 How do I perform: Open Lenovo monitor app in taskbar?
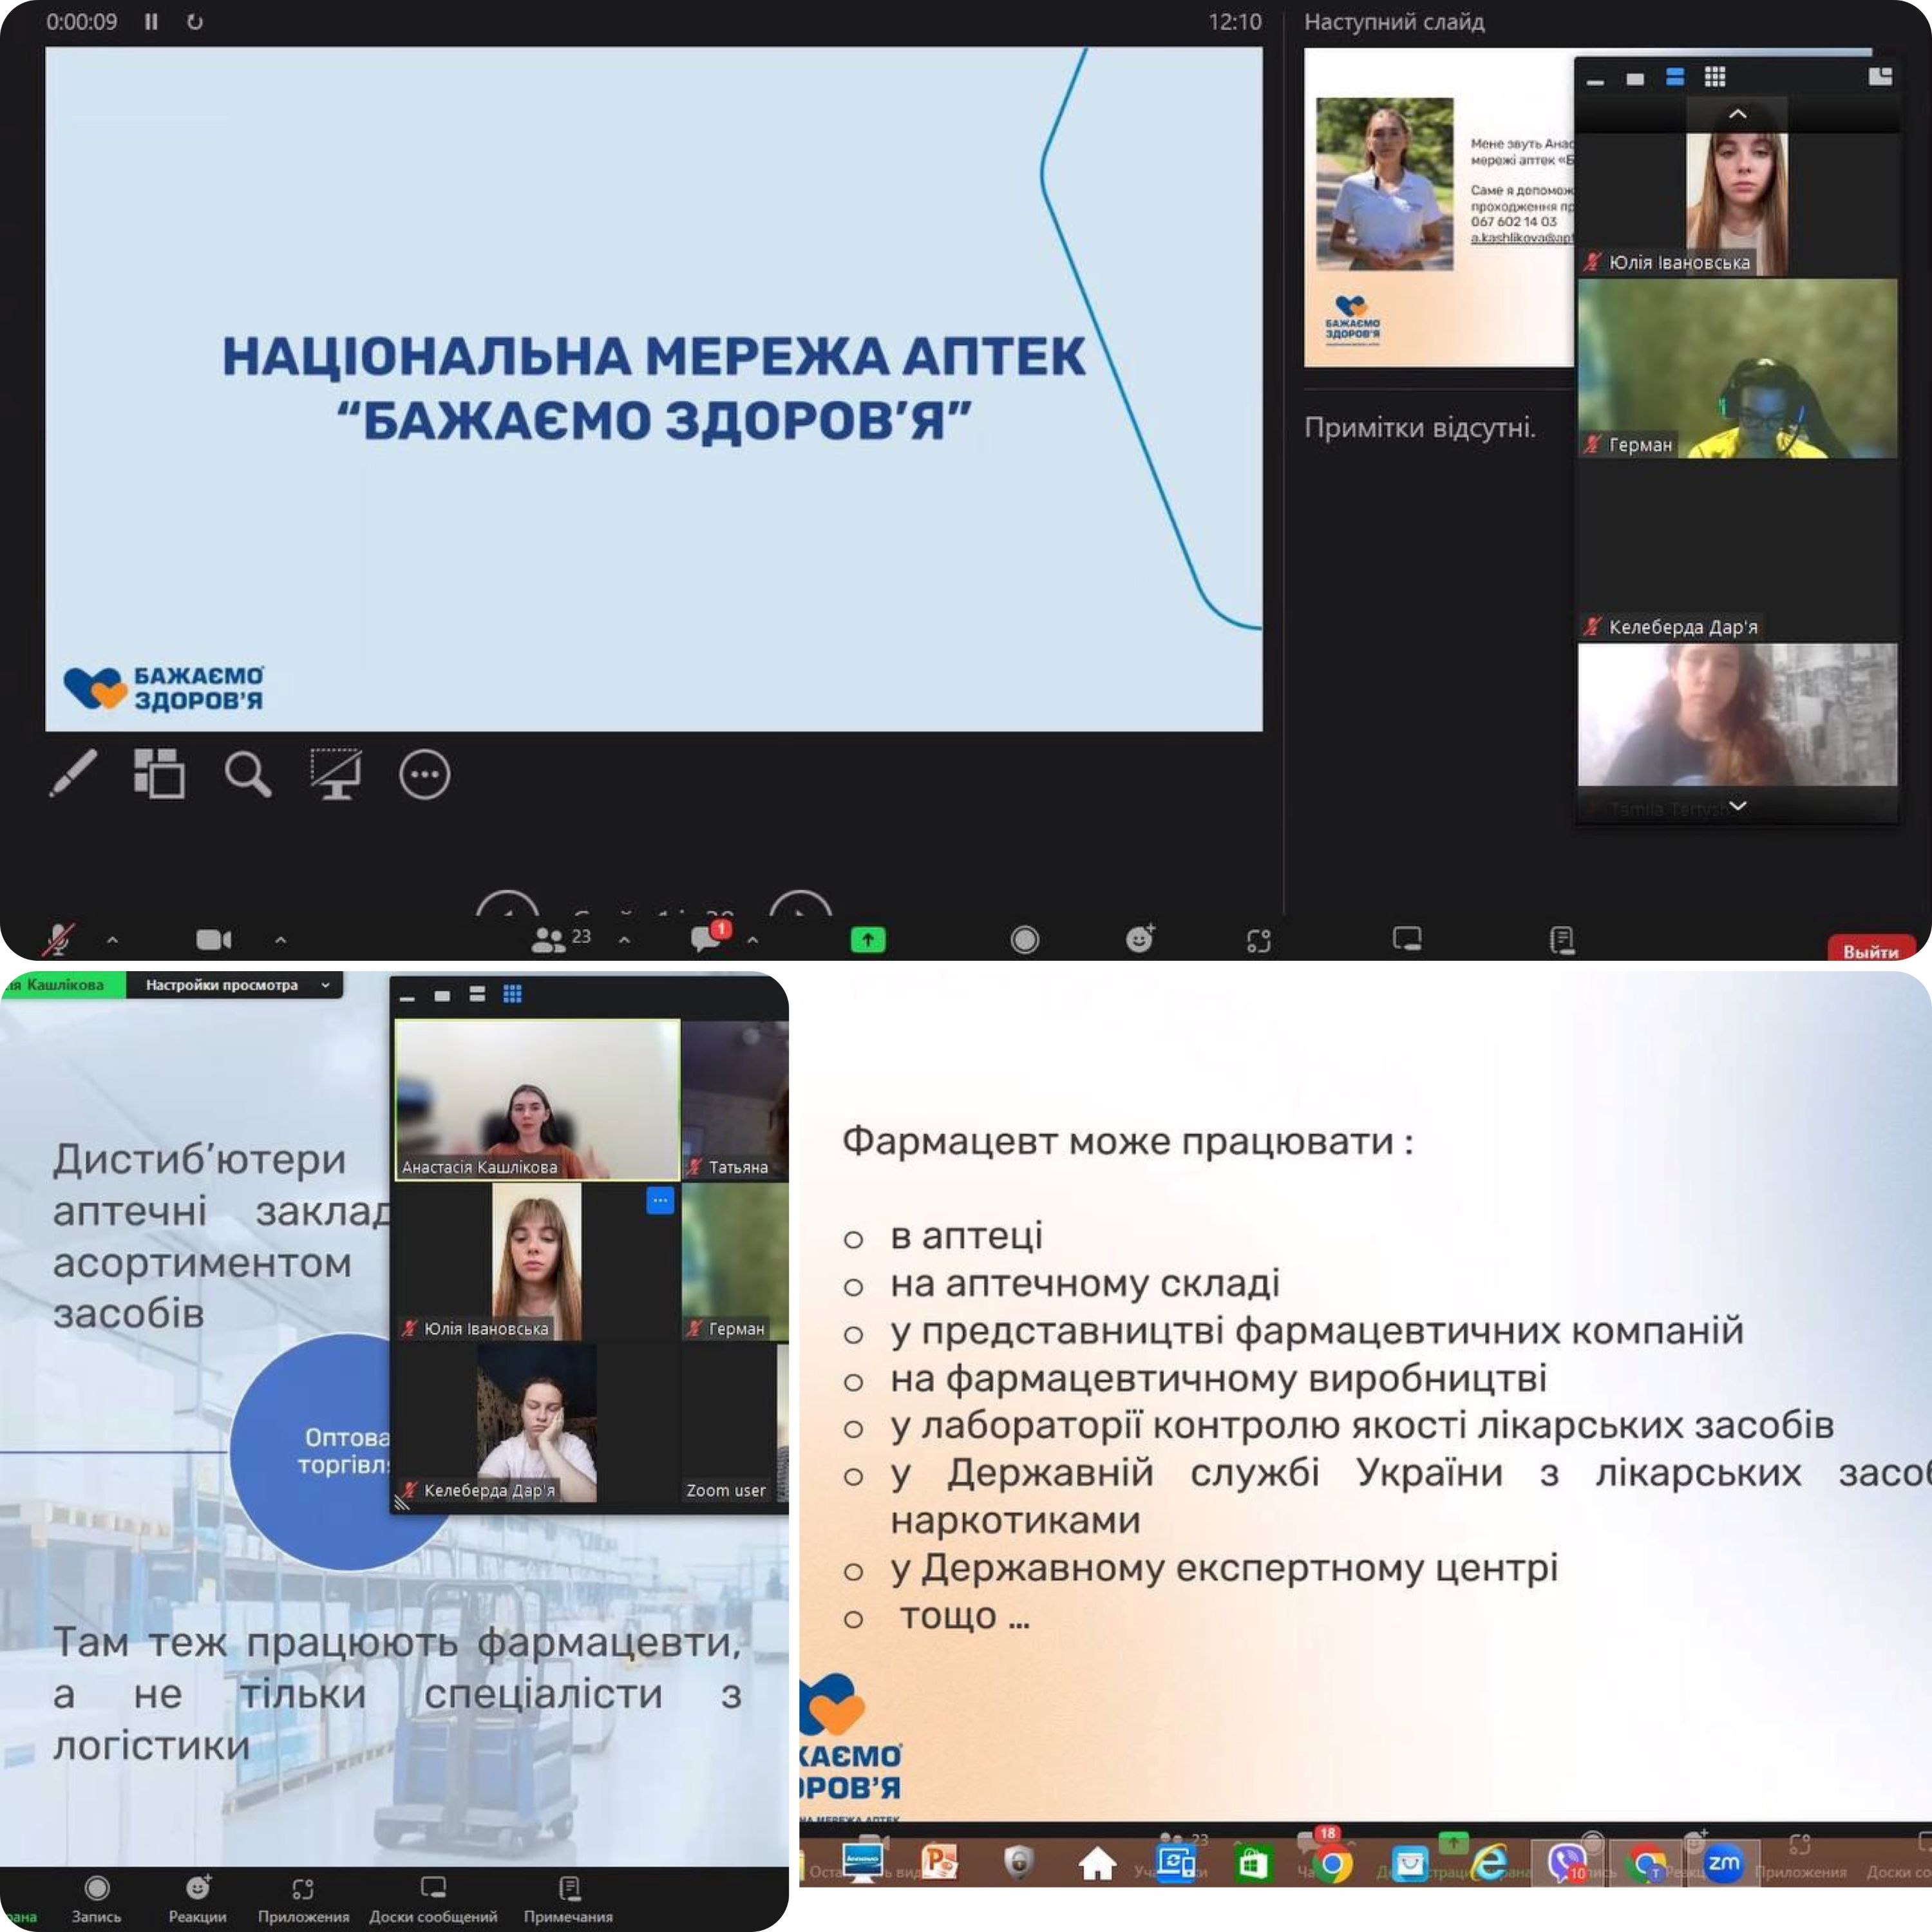(862, 1863)
